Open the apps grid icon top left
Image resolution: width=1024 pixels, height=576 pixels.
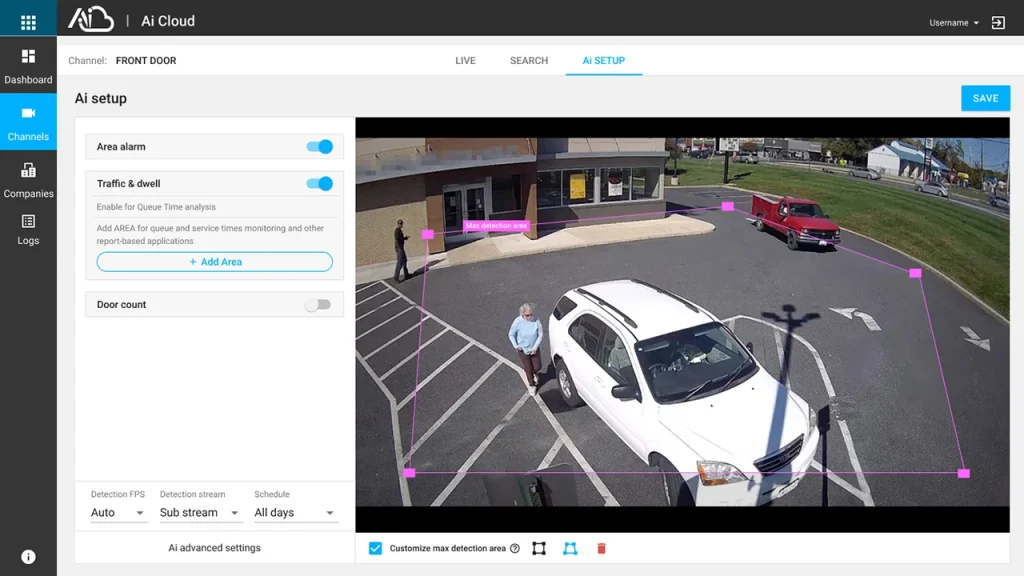(x=28, y=20)
